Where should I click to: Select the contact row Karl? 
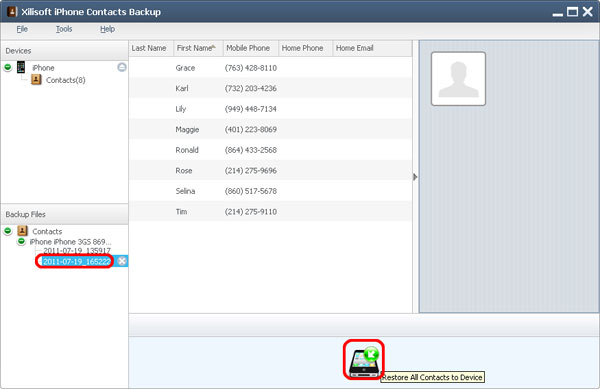point(271,88)
